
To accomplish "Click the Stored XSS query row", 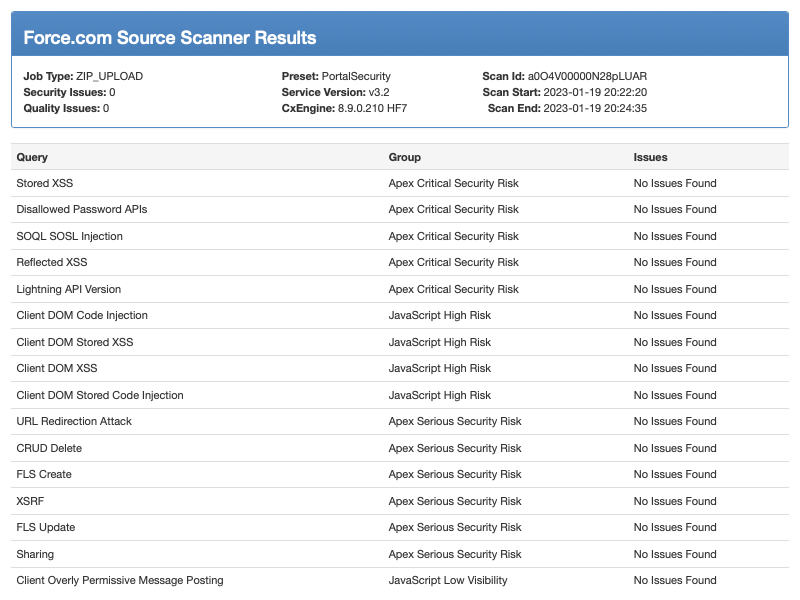I will coord(400,183).
